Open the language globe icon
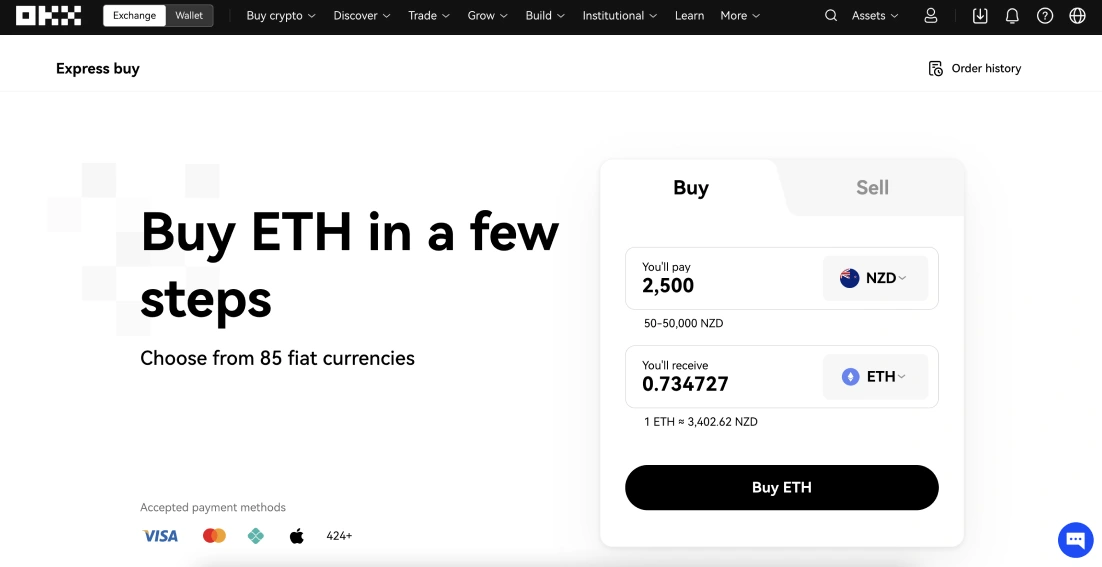Viewport: 1102px width, 567px height. pos(1077,15)
